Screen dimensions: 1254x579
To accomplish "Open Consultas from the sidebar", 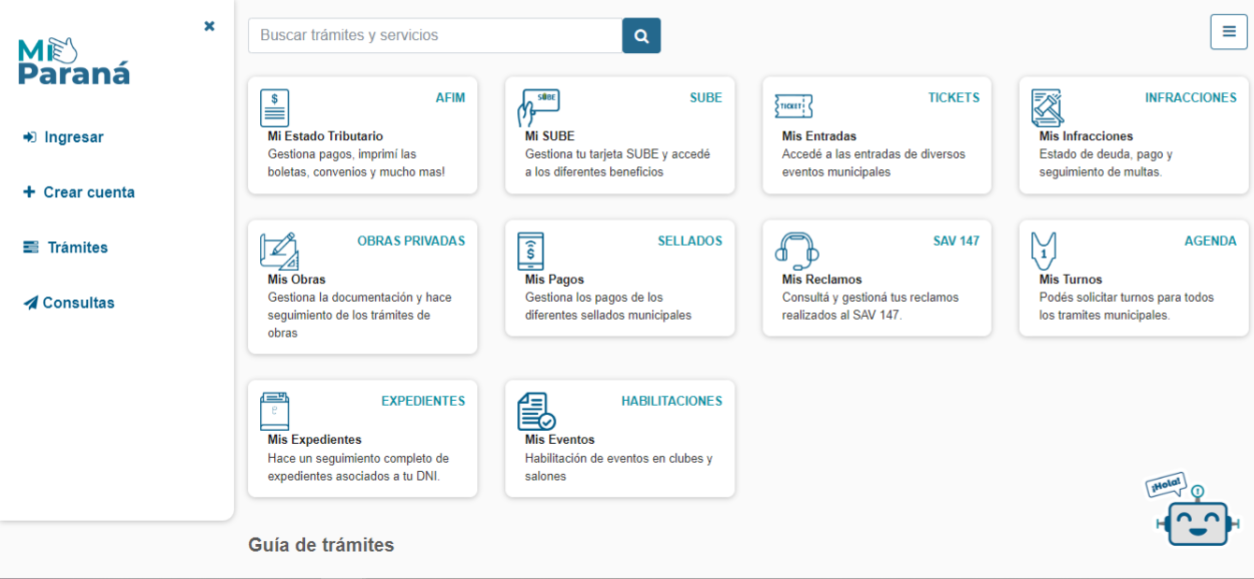I will click(78, 302).
